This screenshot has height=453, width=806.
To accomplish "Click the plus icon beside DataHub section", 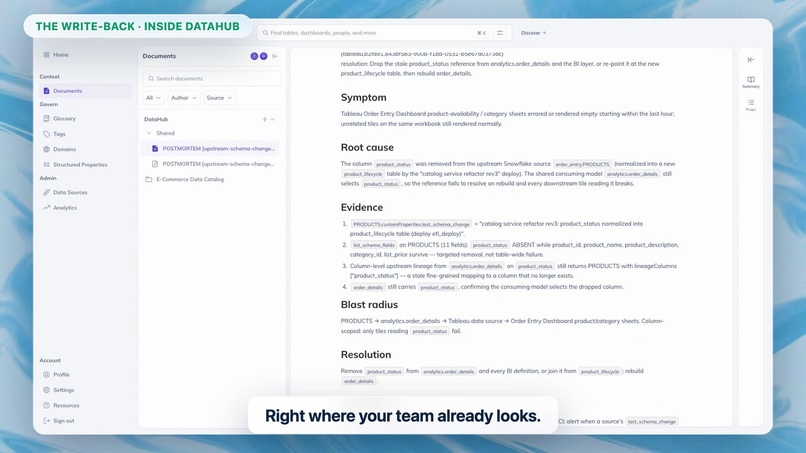I will coord(265,119).
